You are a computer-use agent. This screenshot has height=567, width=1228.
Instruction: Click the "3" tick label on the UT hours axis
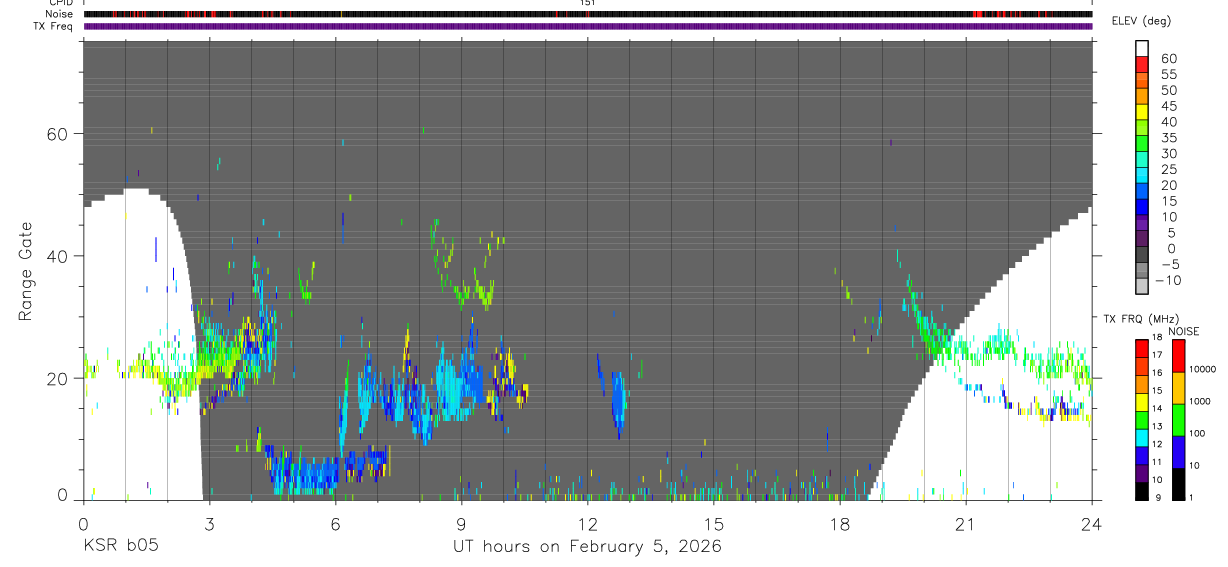pyautogui.click(x=209, y=524)
